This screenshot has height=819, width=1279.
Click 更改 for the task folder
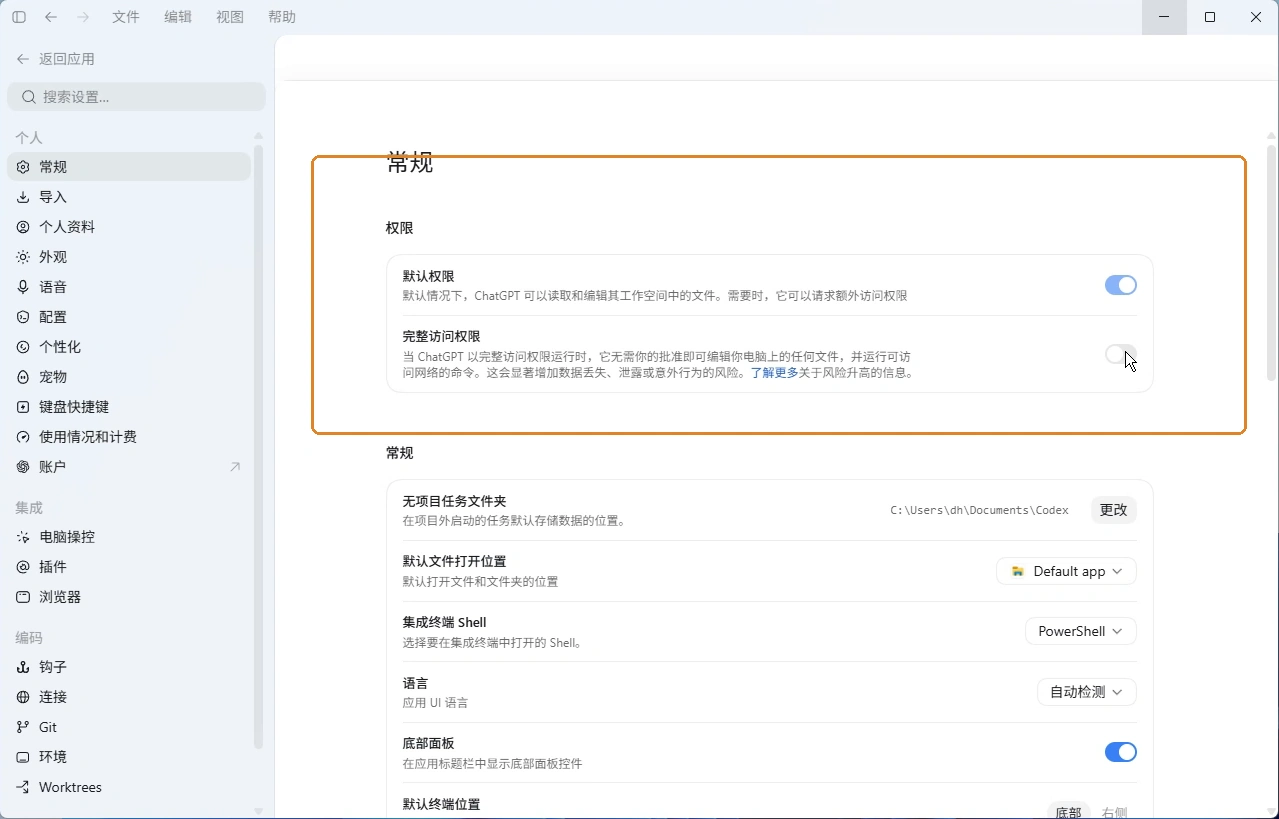(x=1113, y=510)
